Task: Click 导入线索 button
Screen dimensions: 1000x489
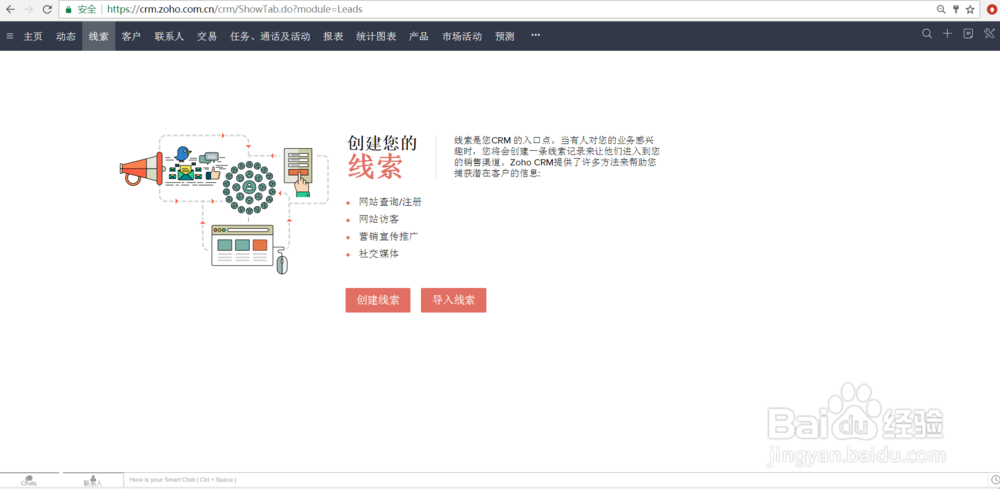Action: [x=453, y=300]
